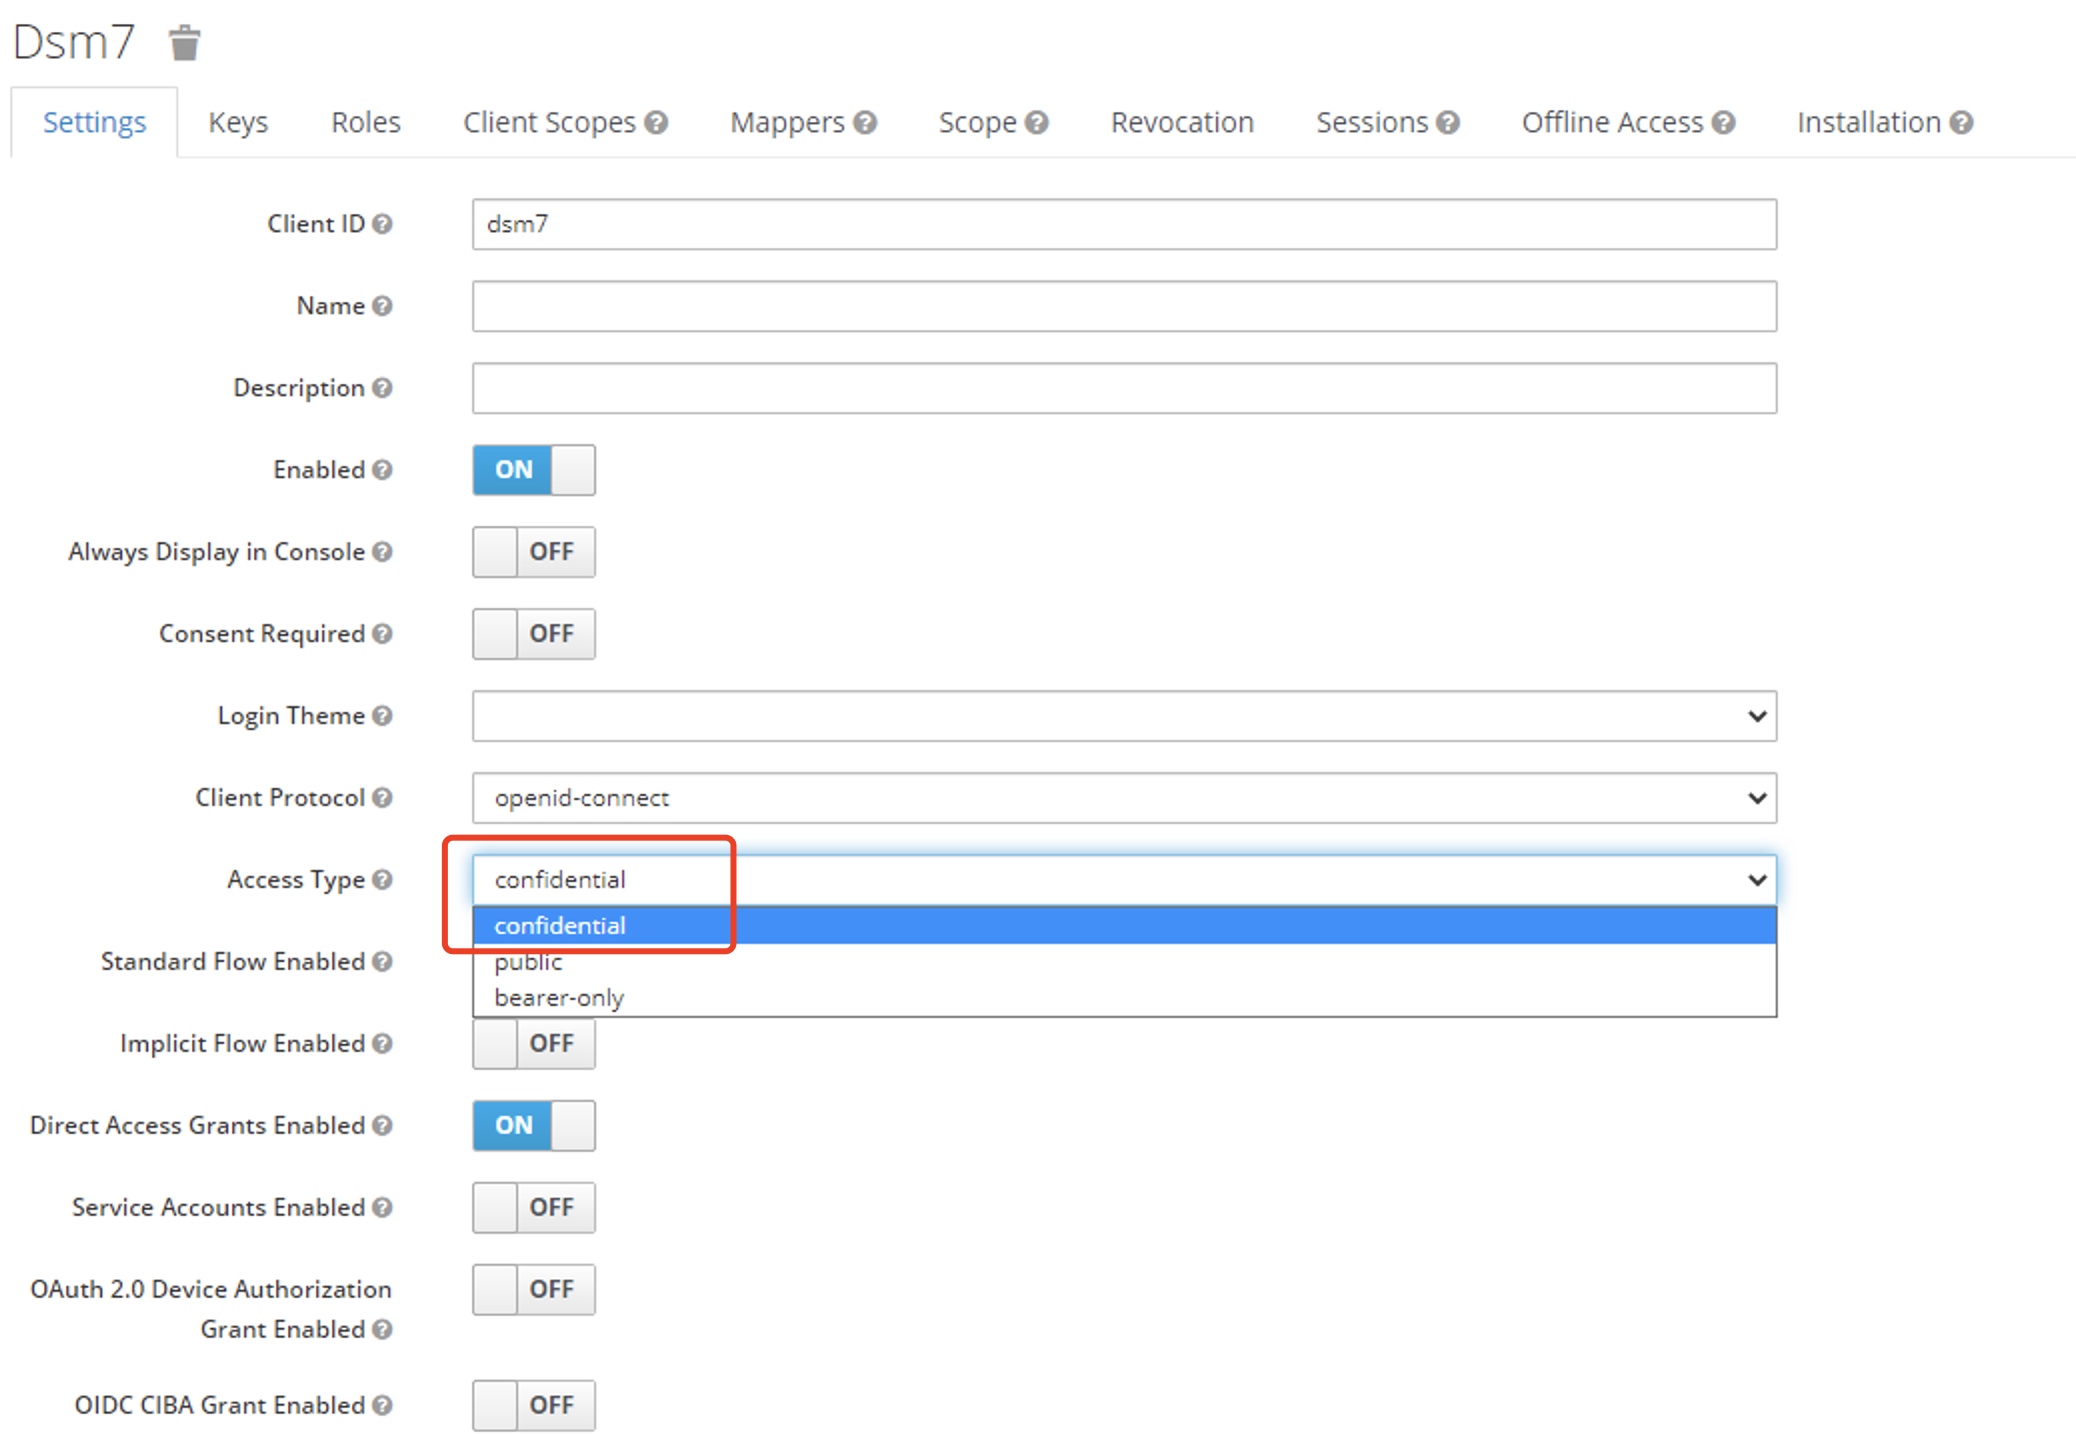Image resolution: width=2076 pixels, height=1434 pixels.
Task: Open the Offline Access tab
Action: pyautogui.click(x=1612, y=123)
